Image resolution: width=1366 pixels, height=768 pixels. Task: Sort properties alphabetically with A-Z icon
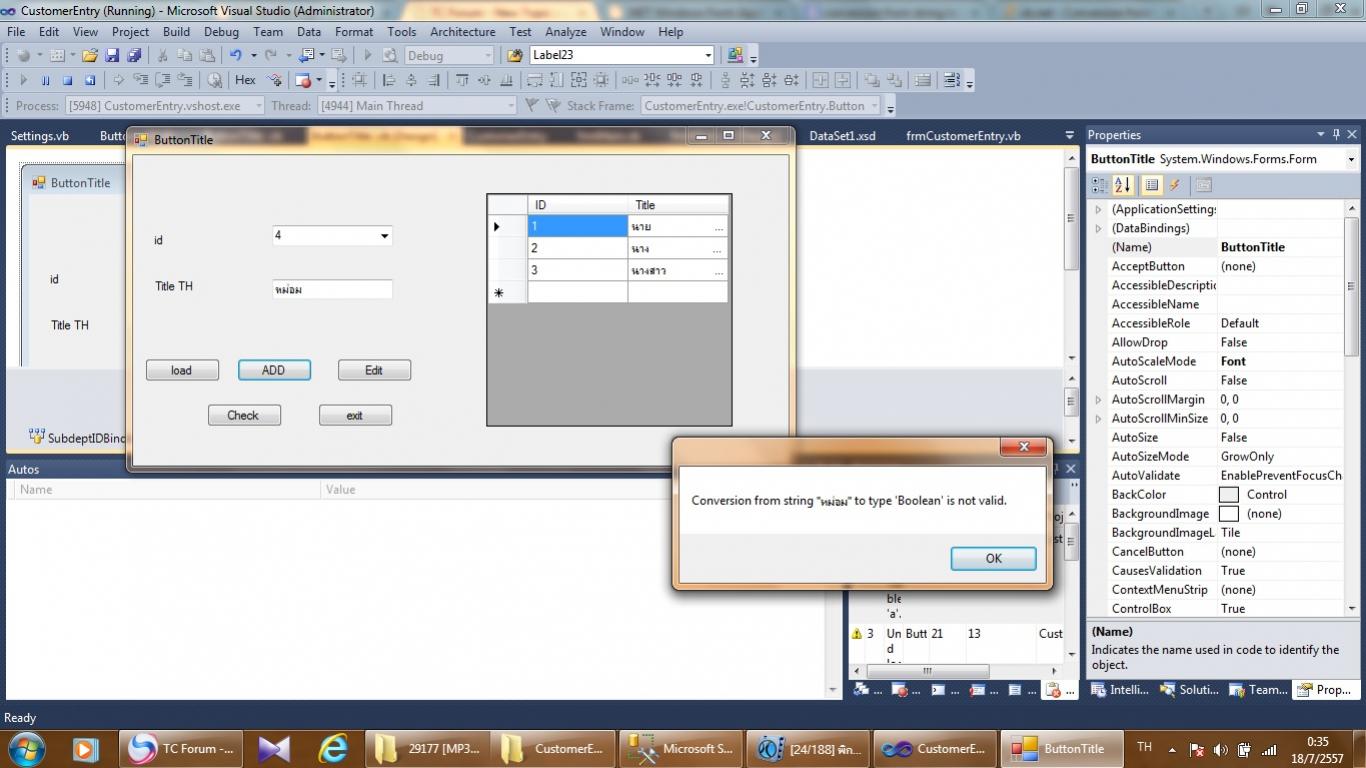coord(1123,185)
